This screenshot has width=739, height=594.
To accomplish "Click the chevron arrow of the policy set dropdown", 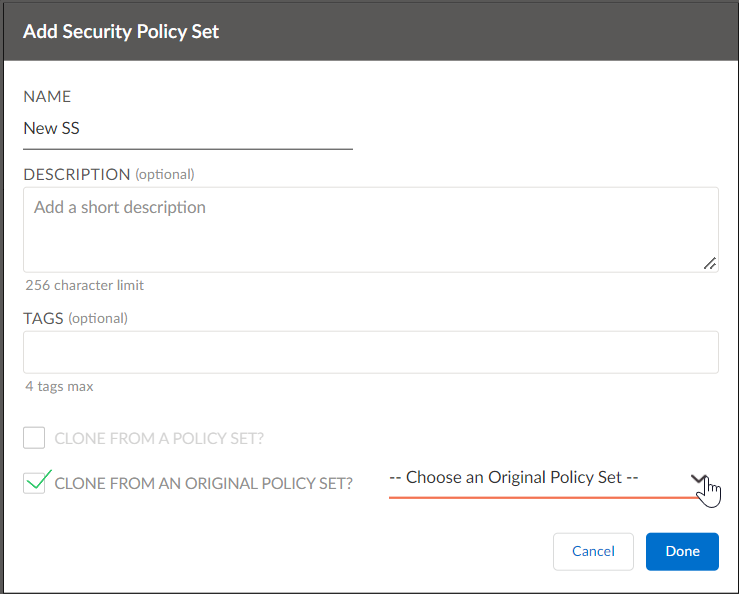I will point(699,479).
